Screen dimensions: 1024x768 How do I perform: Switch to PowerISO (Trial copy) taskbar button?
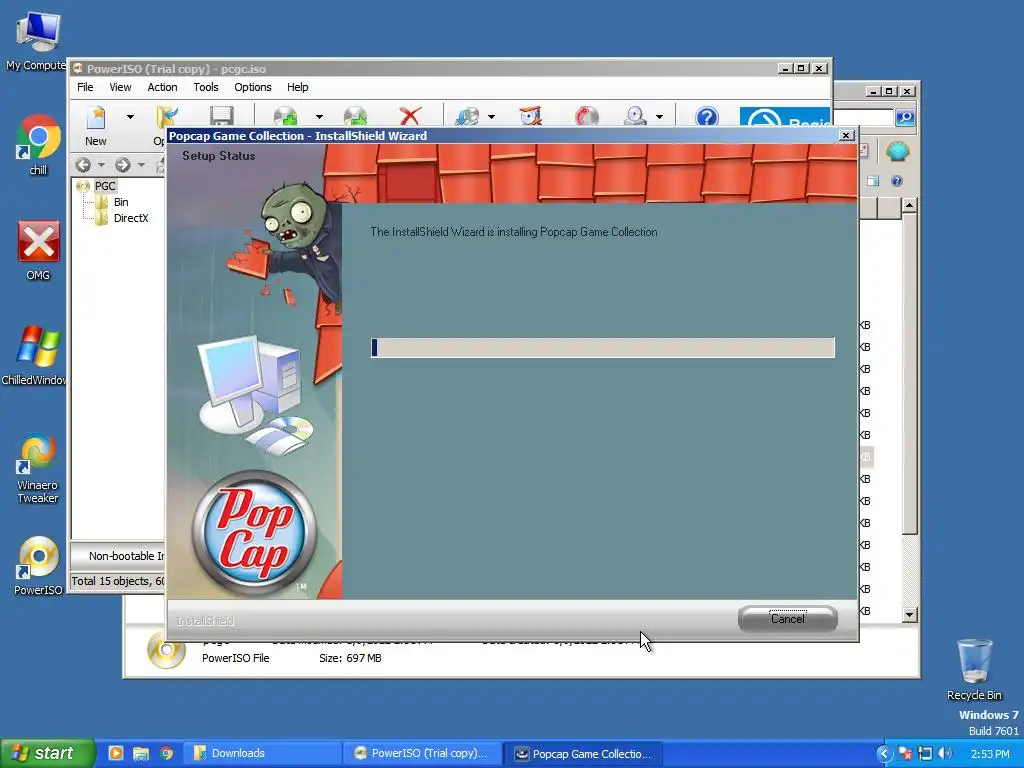[x=422, y=753]
